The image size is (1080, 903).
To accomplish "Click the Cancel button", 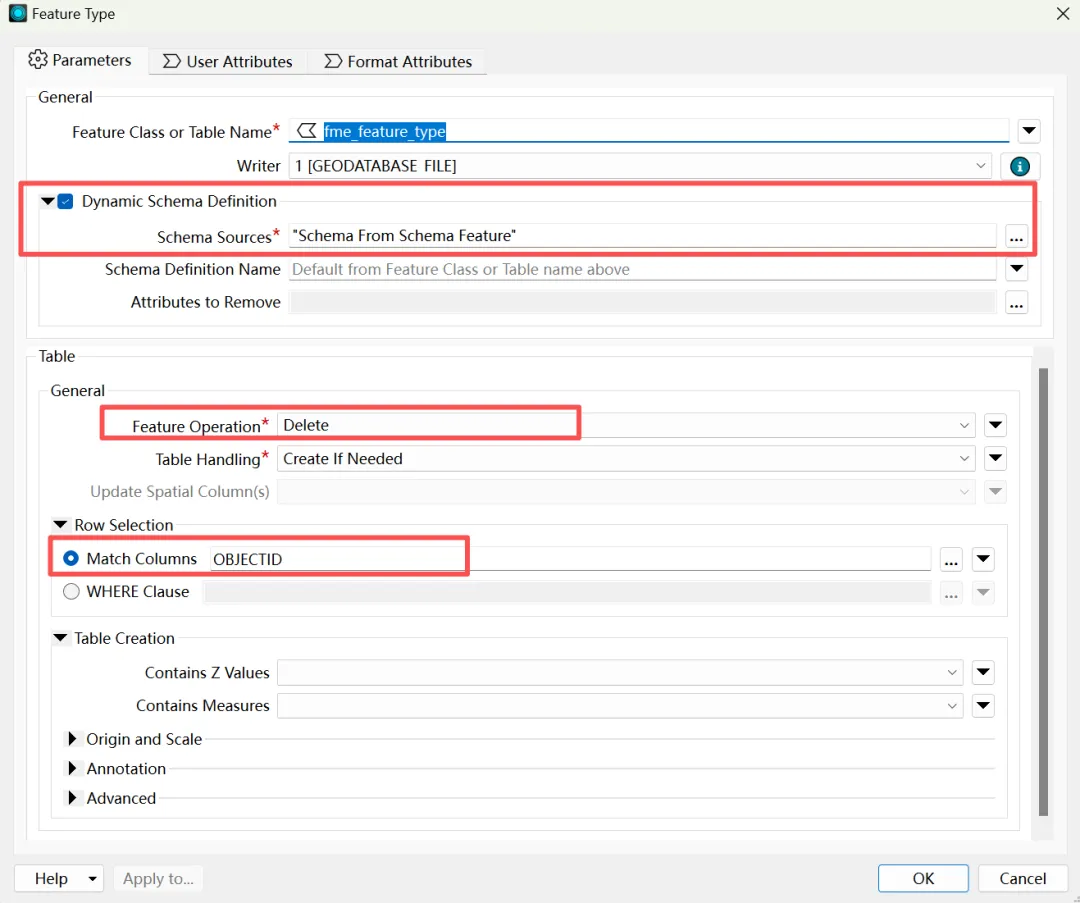I will (1023, 878).
